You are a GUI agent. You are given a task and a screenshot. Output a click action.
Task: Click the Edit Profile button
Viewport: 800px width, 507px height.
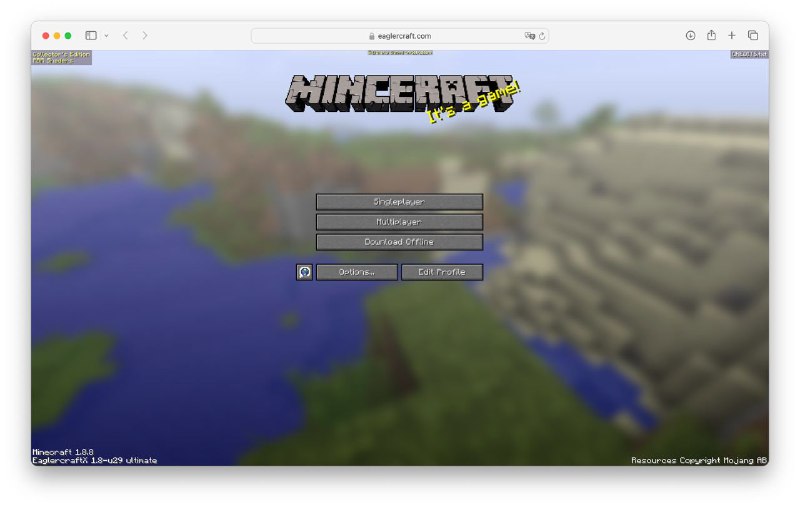(x=441, y=272)
